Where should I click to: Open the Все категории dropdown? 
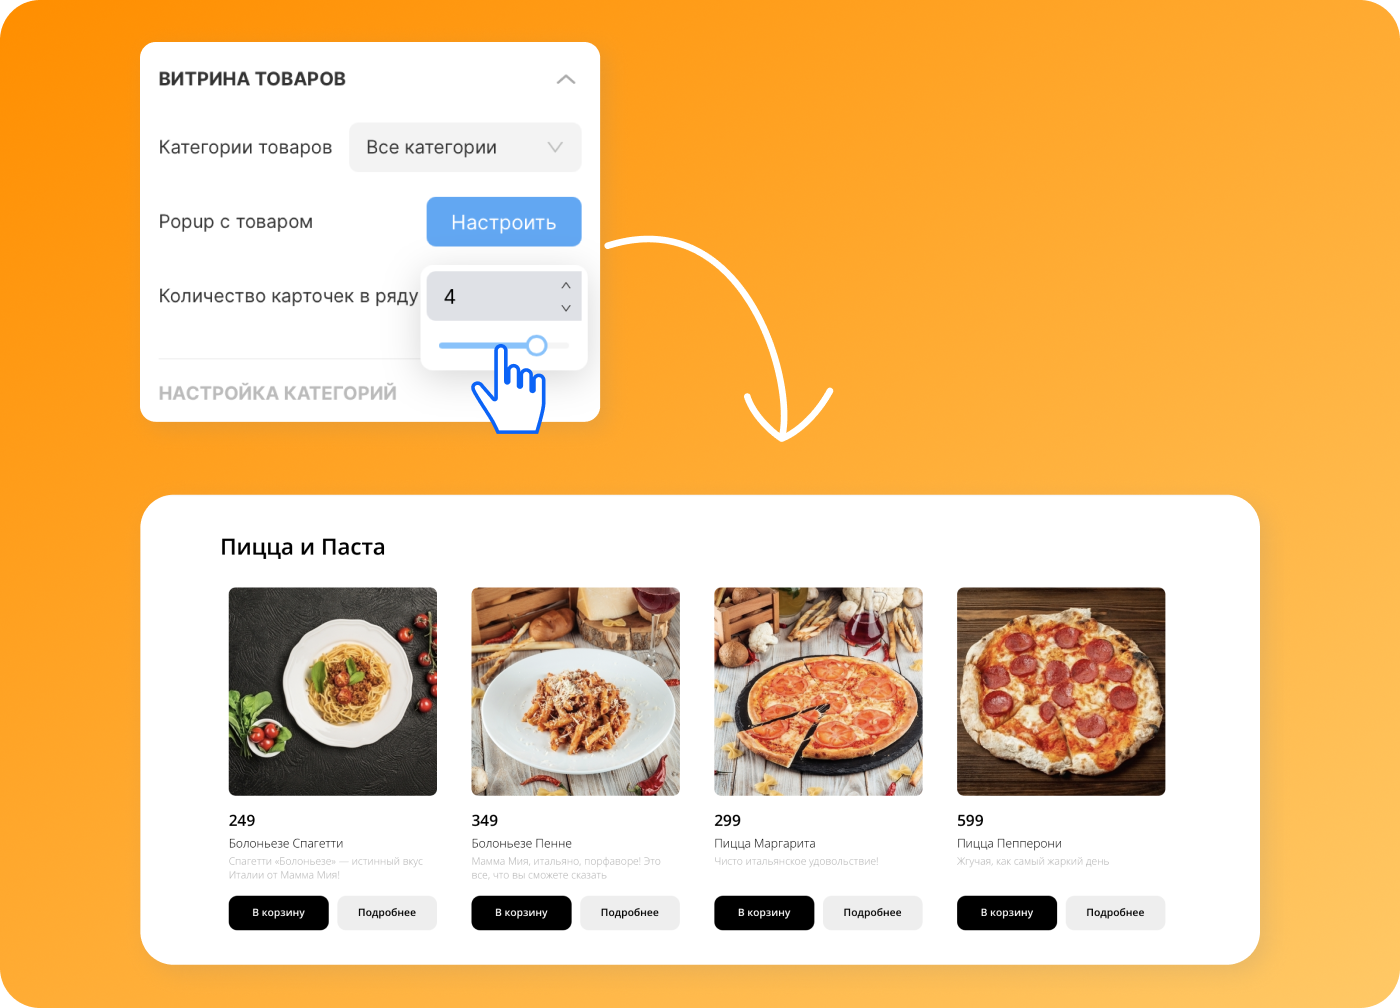pos(465,147)
